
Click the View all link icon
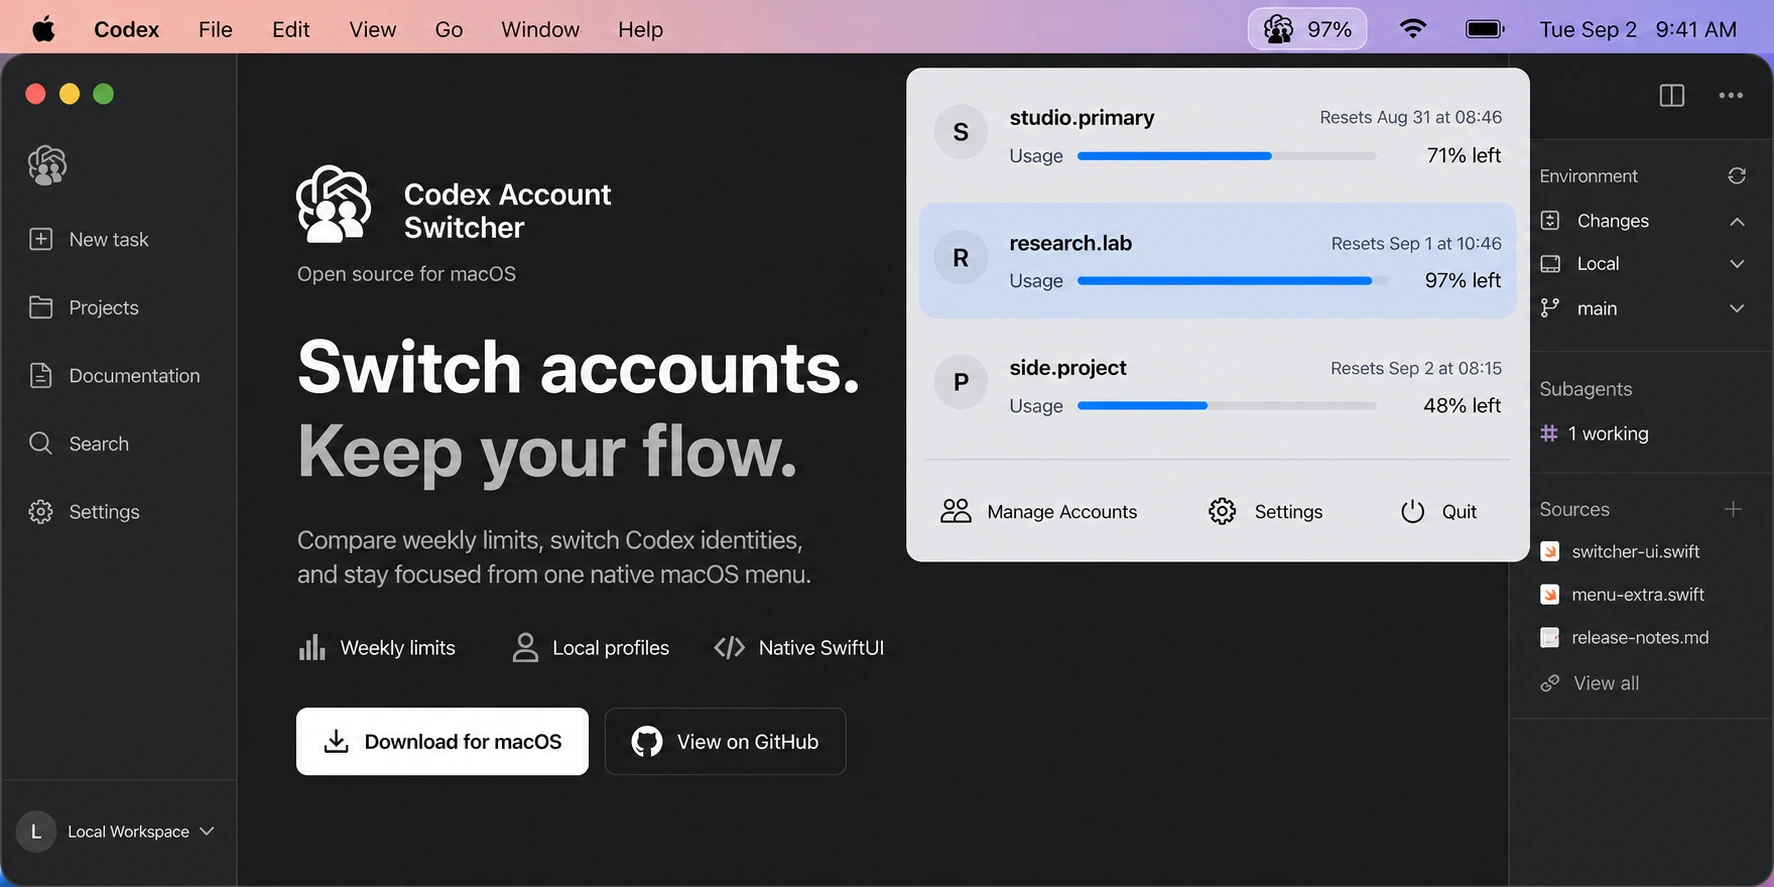pos(1550,683)
